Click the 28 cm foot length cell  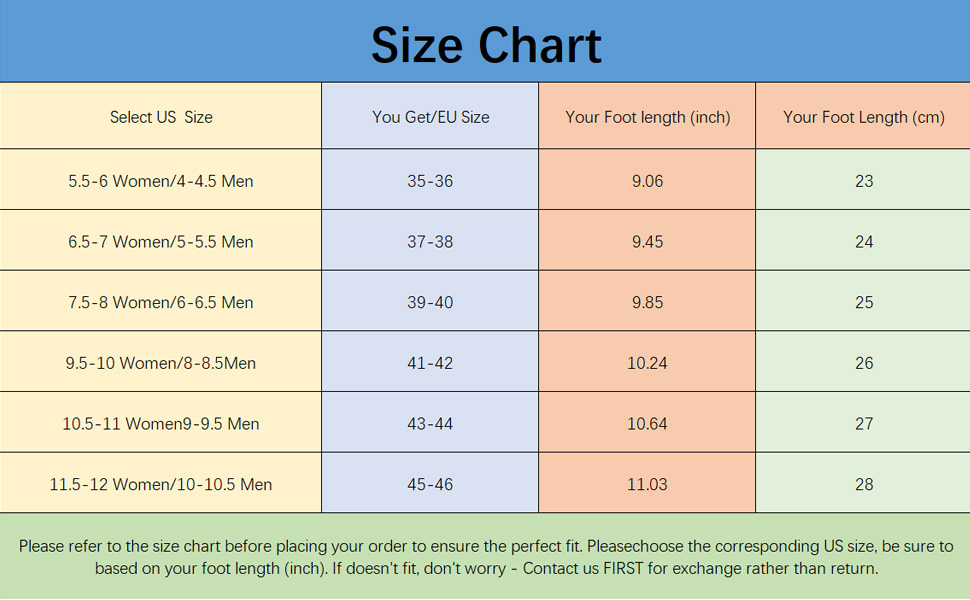tap(863, 482)
